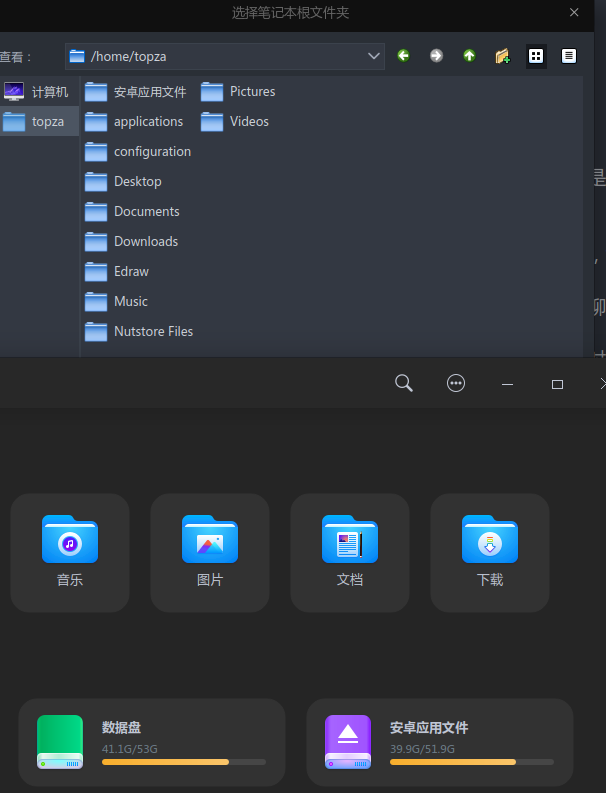The width and height of the screenshot is (606, 793).
Task: Switch to detailed list view mode
Action: [569, 56]
